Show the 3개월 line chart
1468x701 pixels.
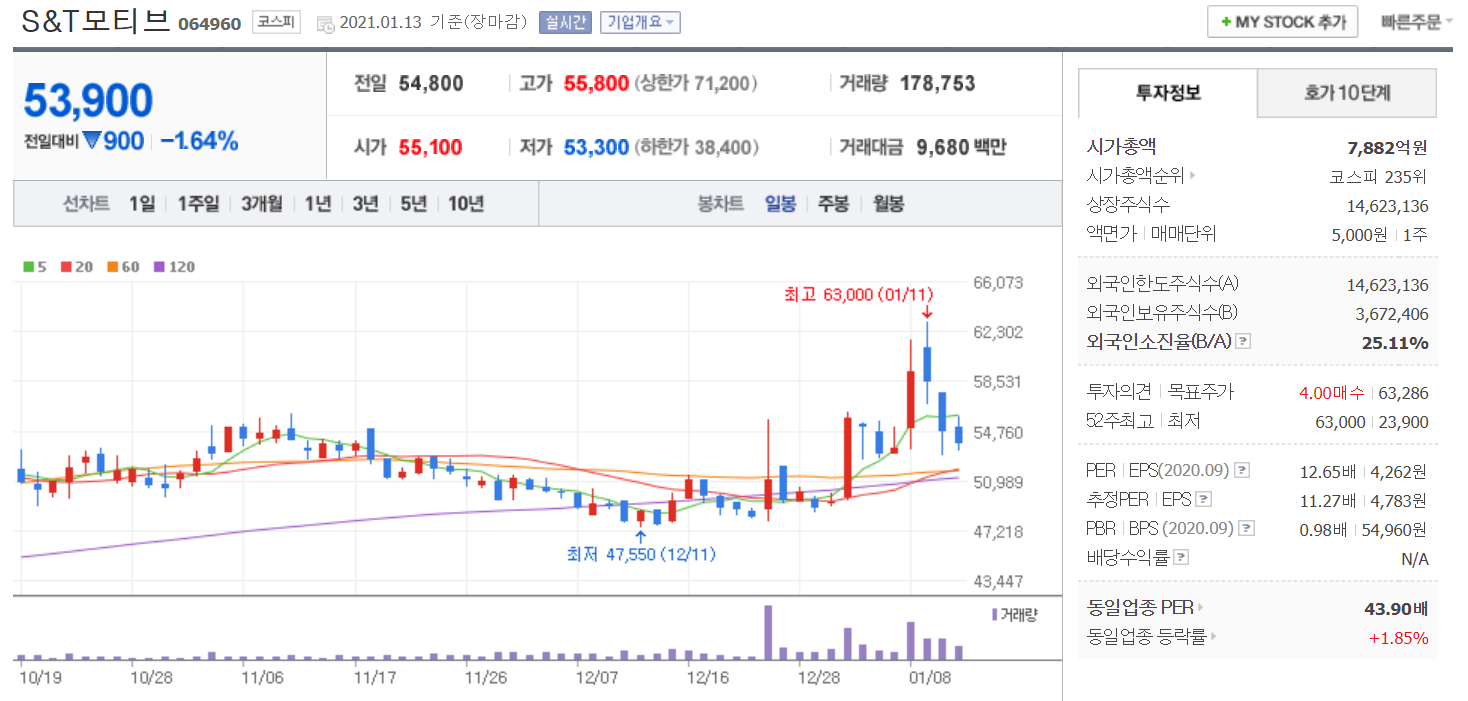click(261, 204)
